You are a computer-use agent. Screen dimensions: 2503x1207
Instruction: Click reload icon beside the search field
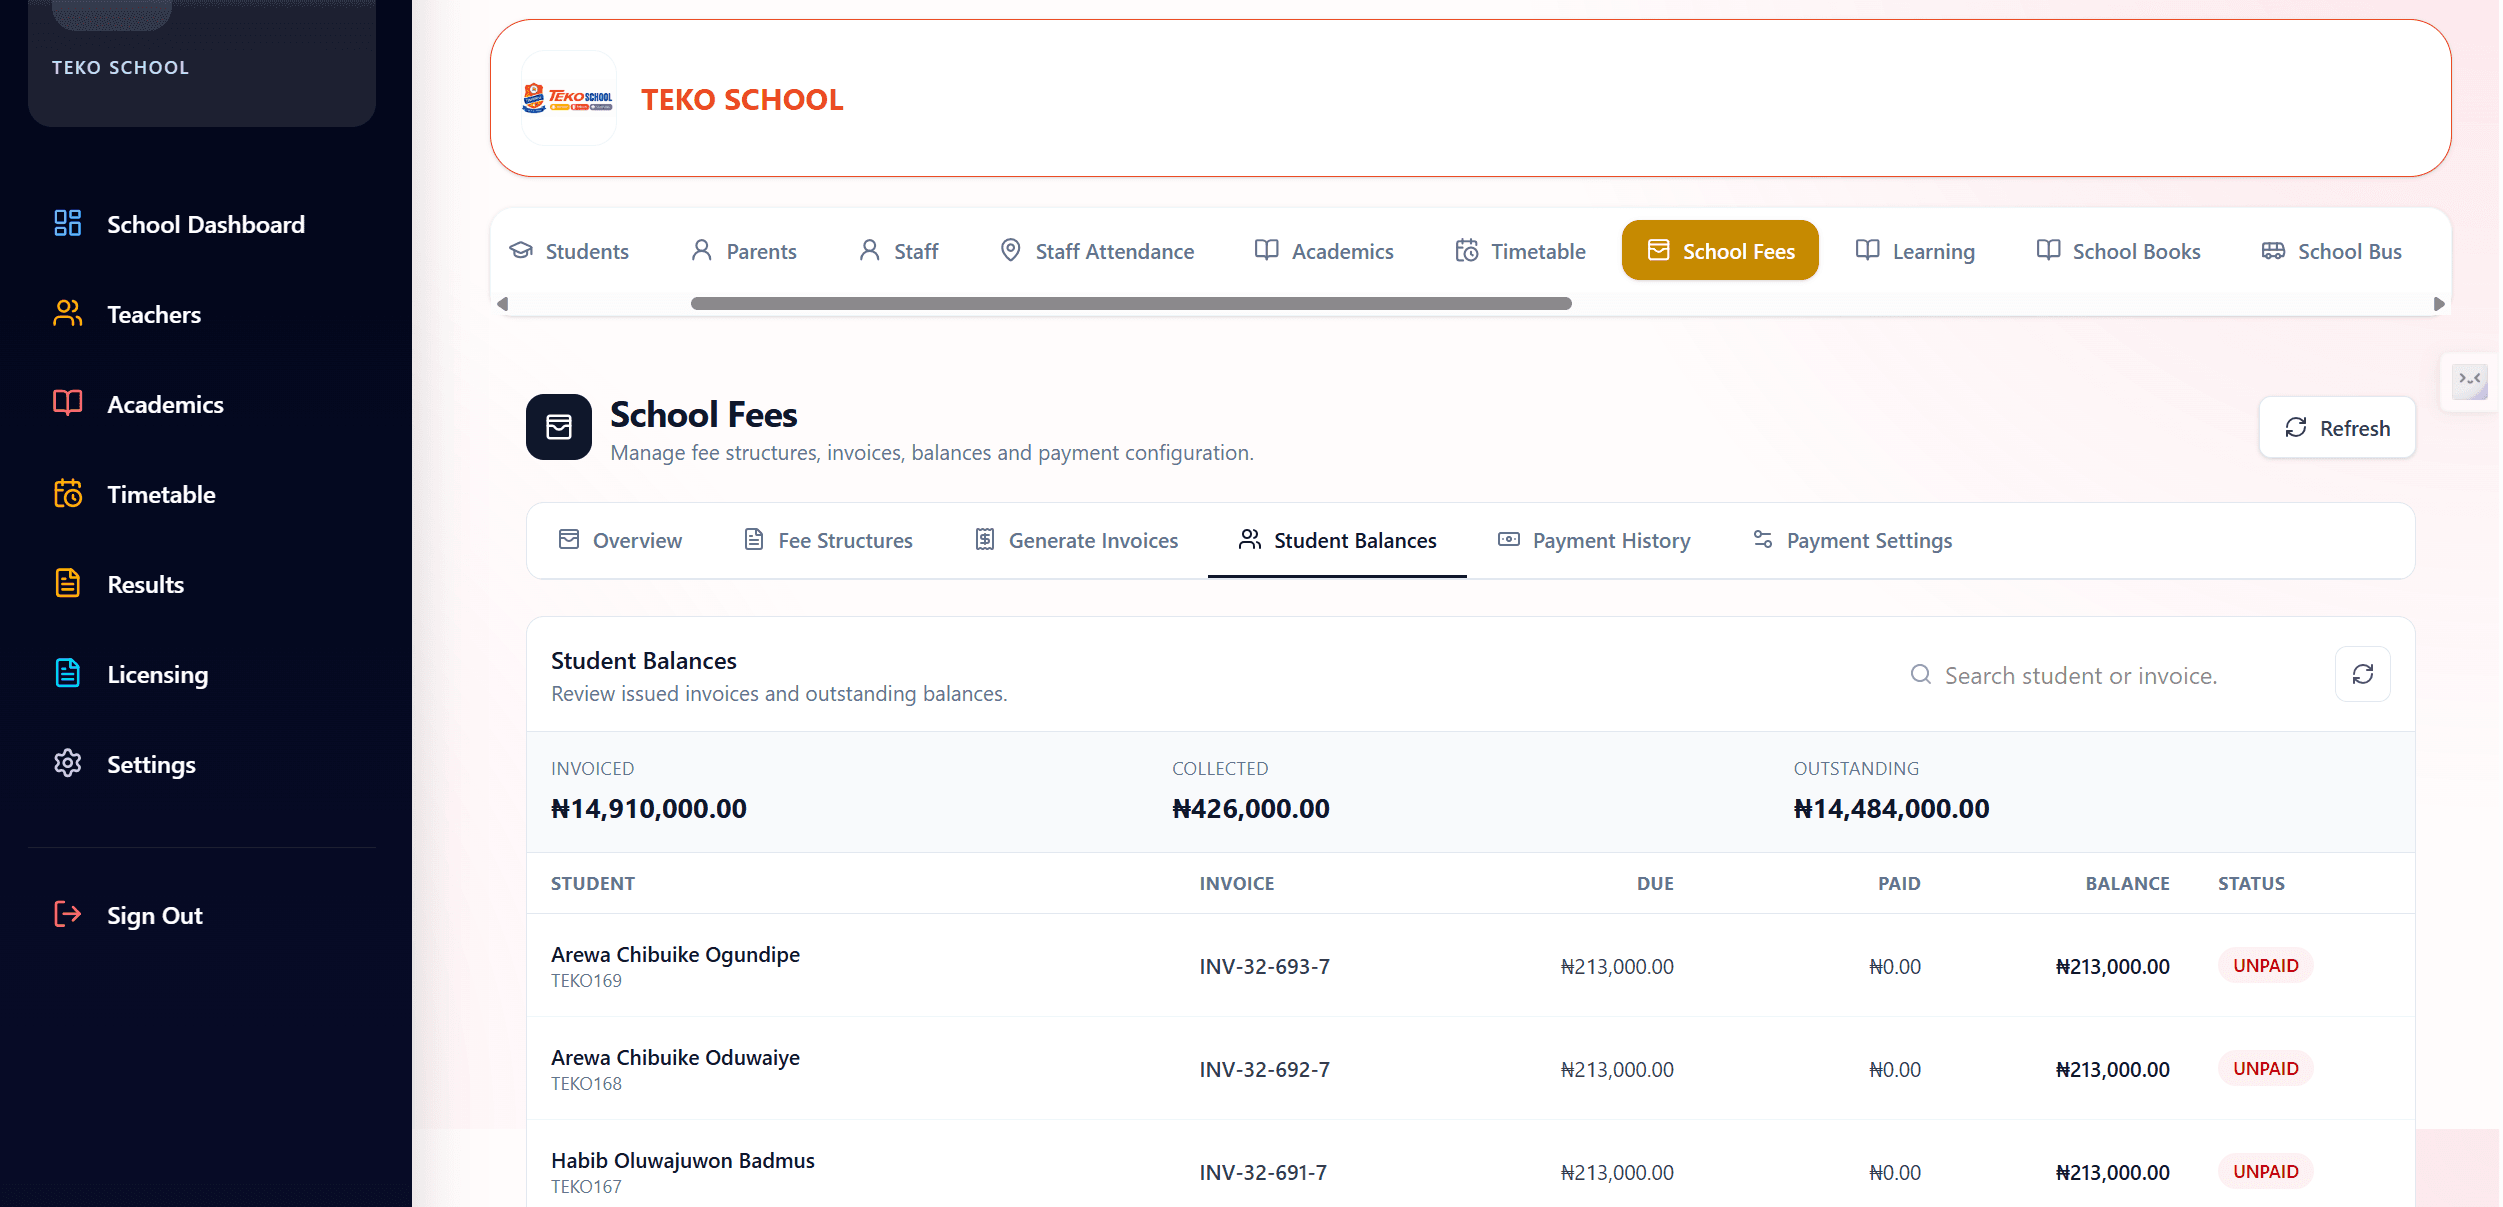coord(2363,675)
